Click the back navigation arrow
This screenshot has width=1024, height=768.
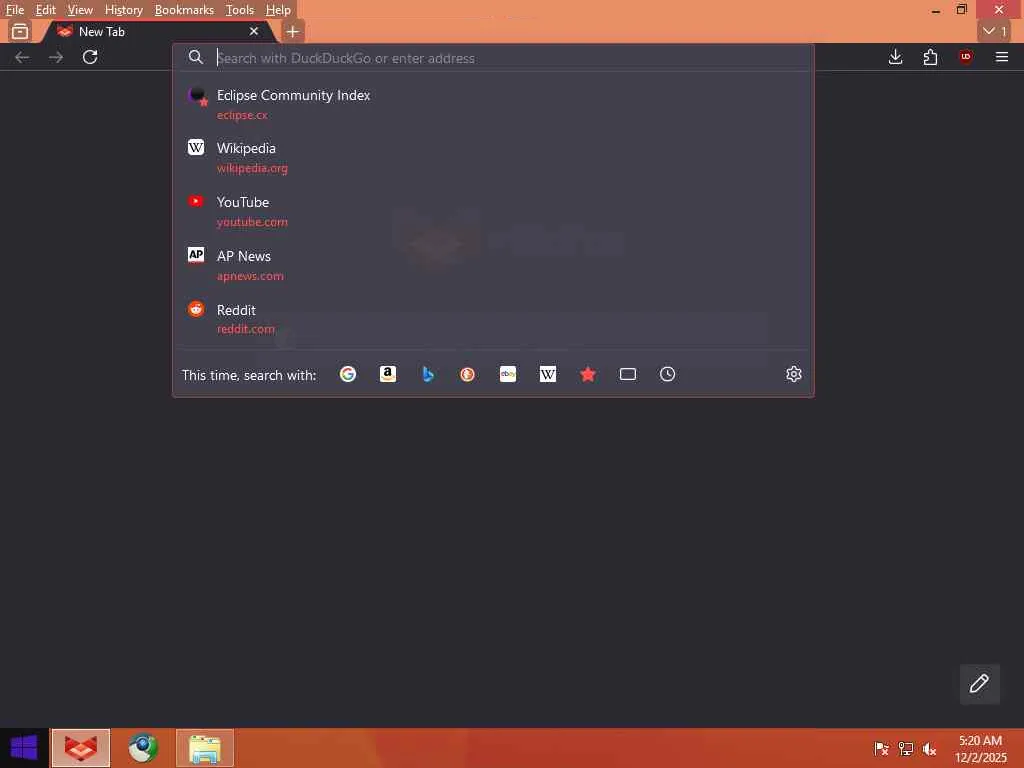coord(22,57)
